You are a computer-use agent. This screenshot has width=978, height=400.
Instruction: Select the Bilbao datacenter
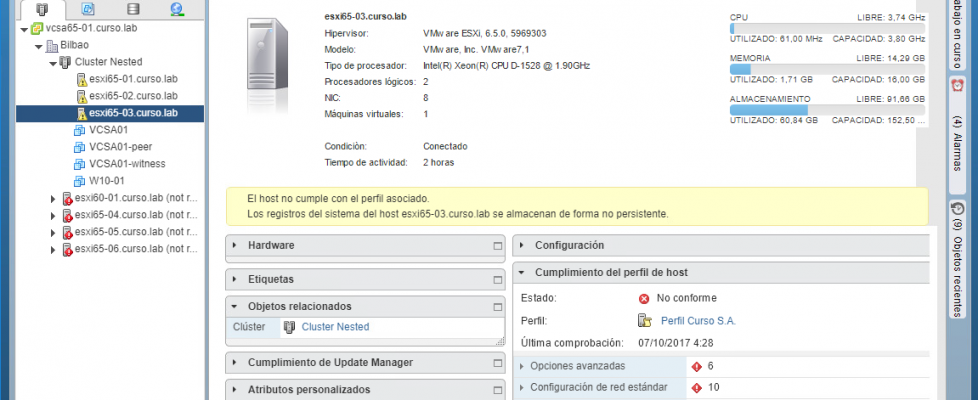[x=74, y=46]
